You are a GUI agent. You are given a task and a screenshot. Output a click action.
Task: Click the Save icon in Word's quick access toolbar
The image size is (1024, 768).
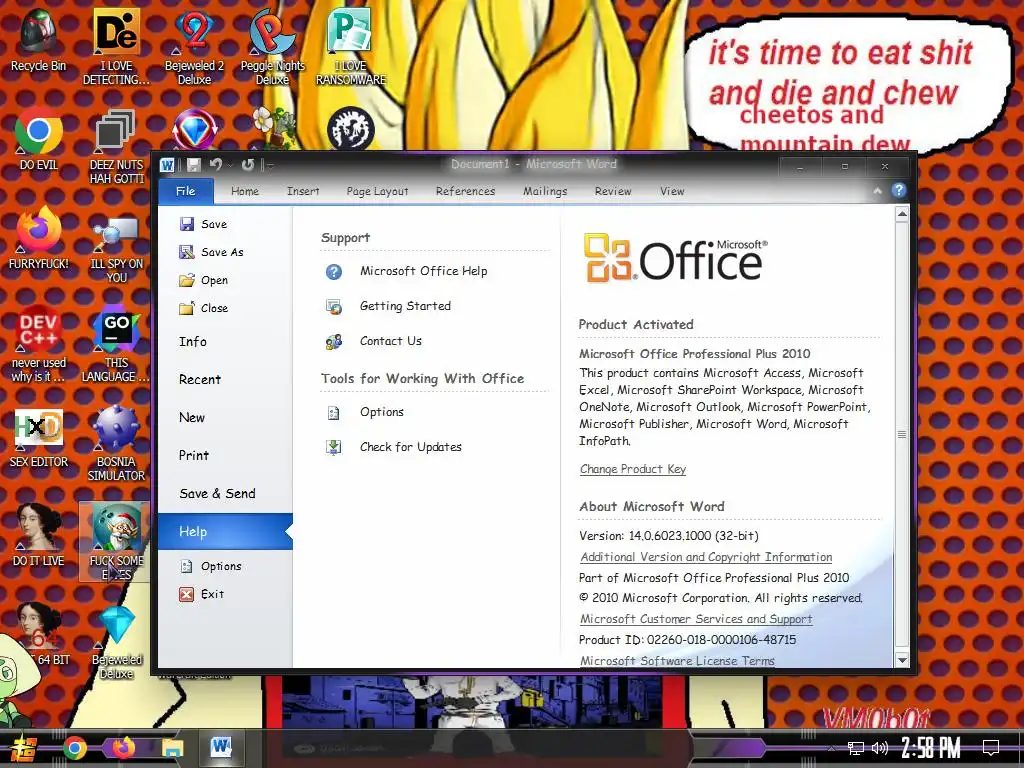click(193, 165)
